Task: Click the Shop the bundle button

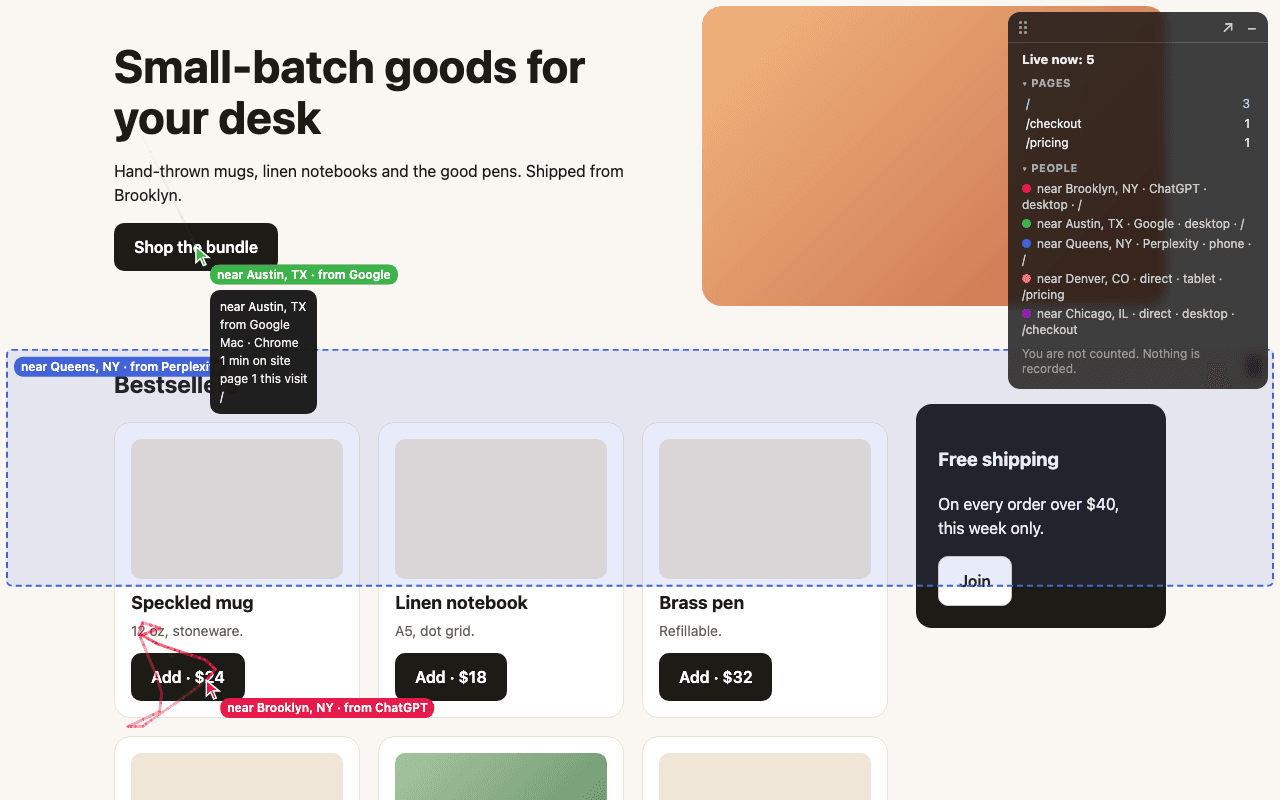Action: coord(196,247)
